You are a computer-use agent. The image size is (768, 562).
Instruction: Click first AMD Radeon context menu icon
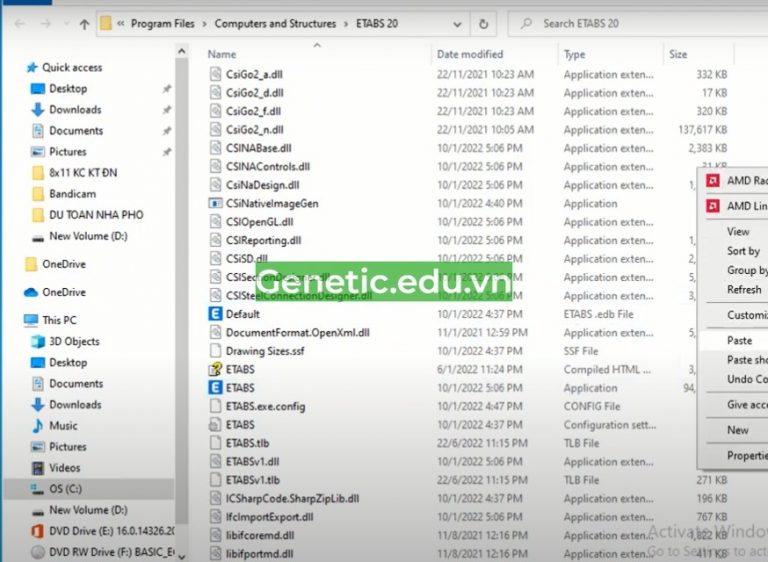tap(713, 181)
